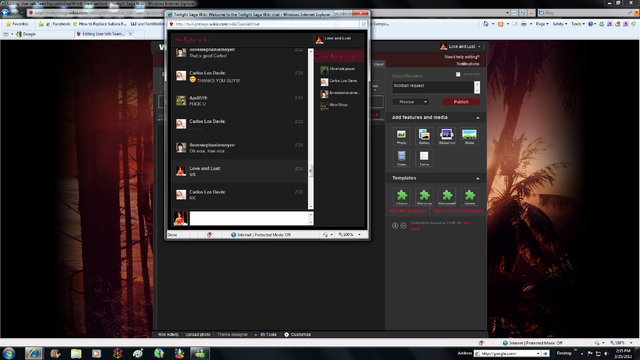Open the Google favorites bar link
This screenshot has width=640, height=360.
coord(26,34)
